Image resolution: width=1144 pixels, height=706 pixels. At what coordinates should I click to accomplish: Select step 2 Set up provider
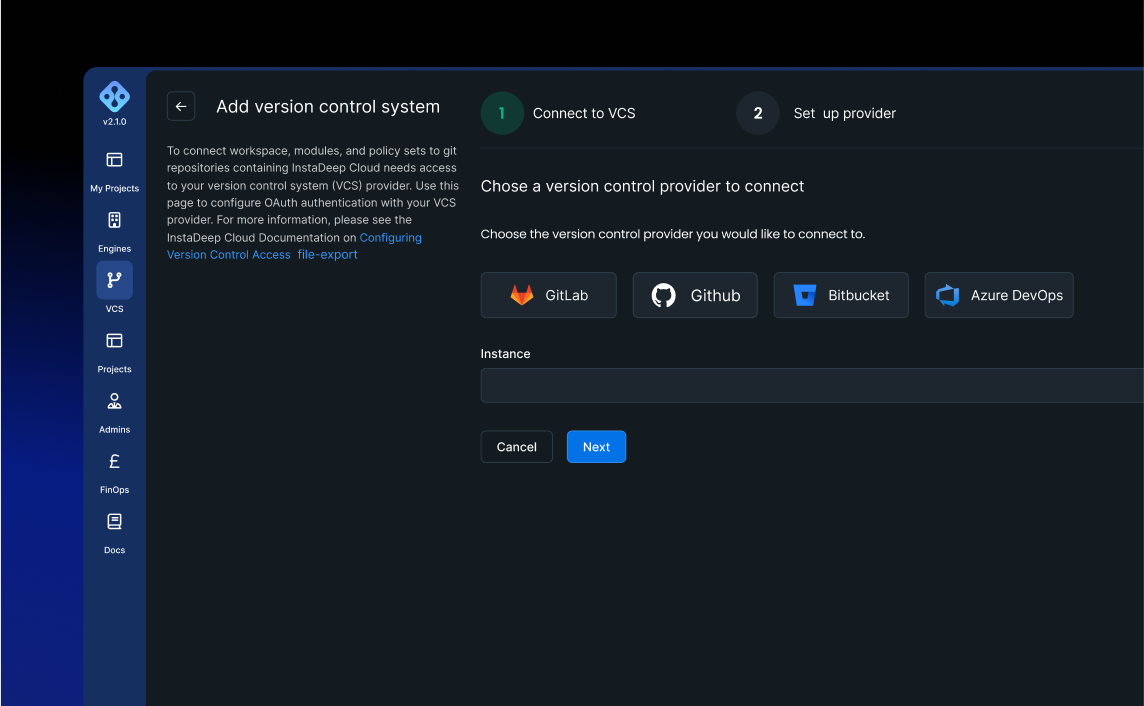tap(816, 113)
